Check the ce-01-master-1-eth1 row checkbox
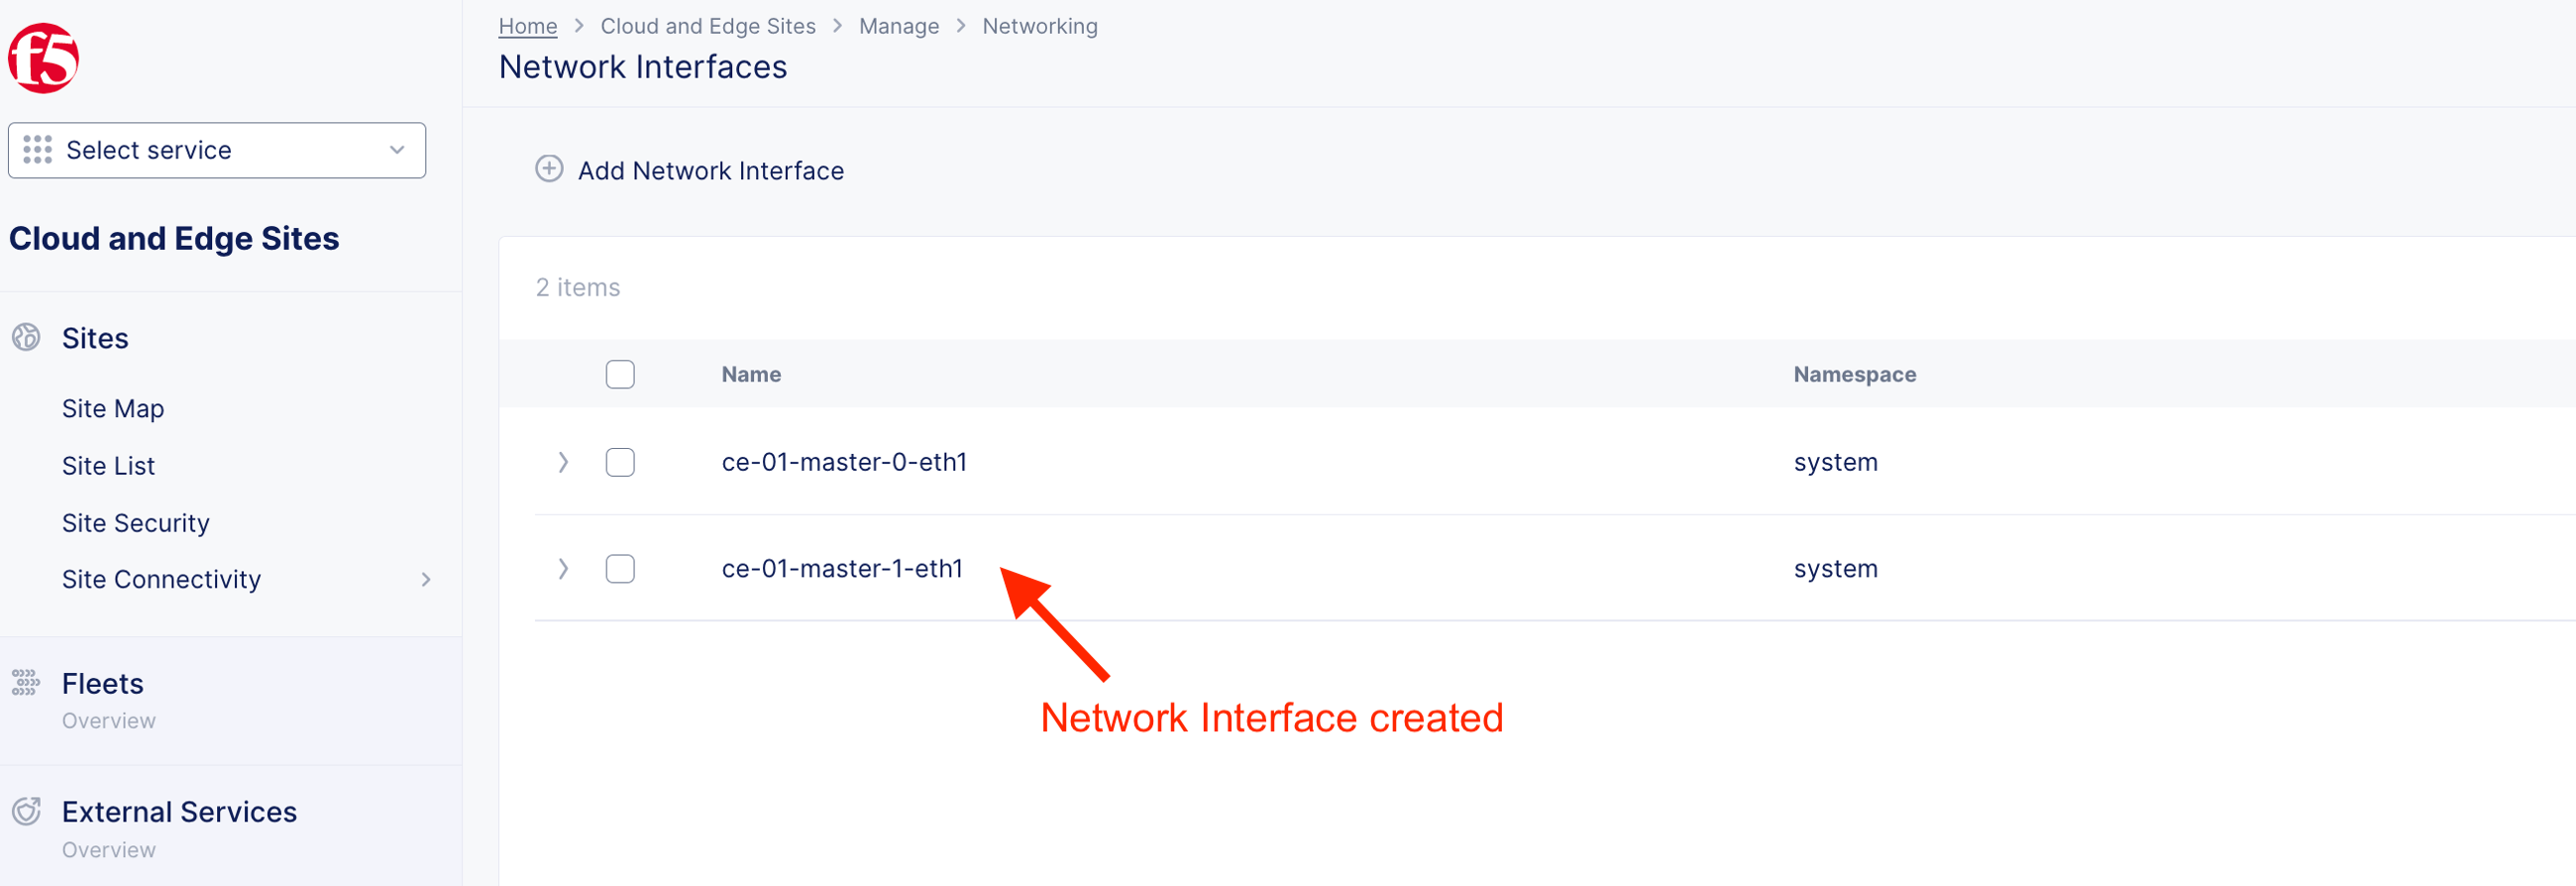The image size is (2576, 886). 620,569
